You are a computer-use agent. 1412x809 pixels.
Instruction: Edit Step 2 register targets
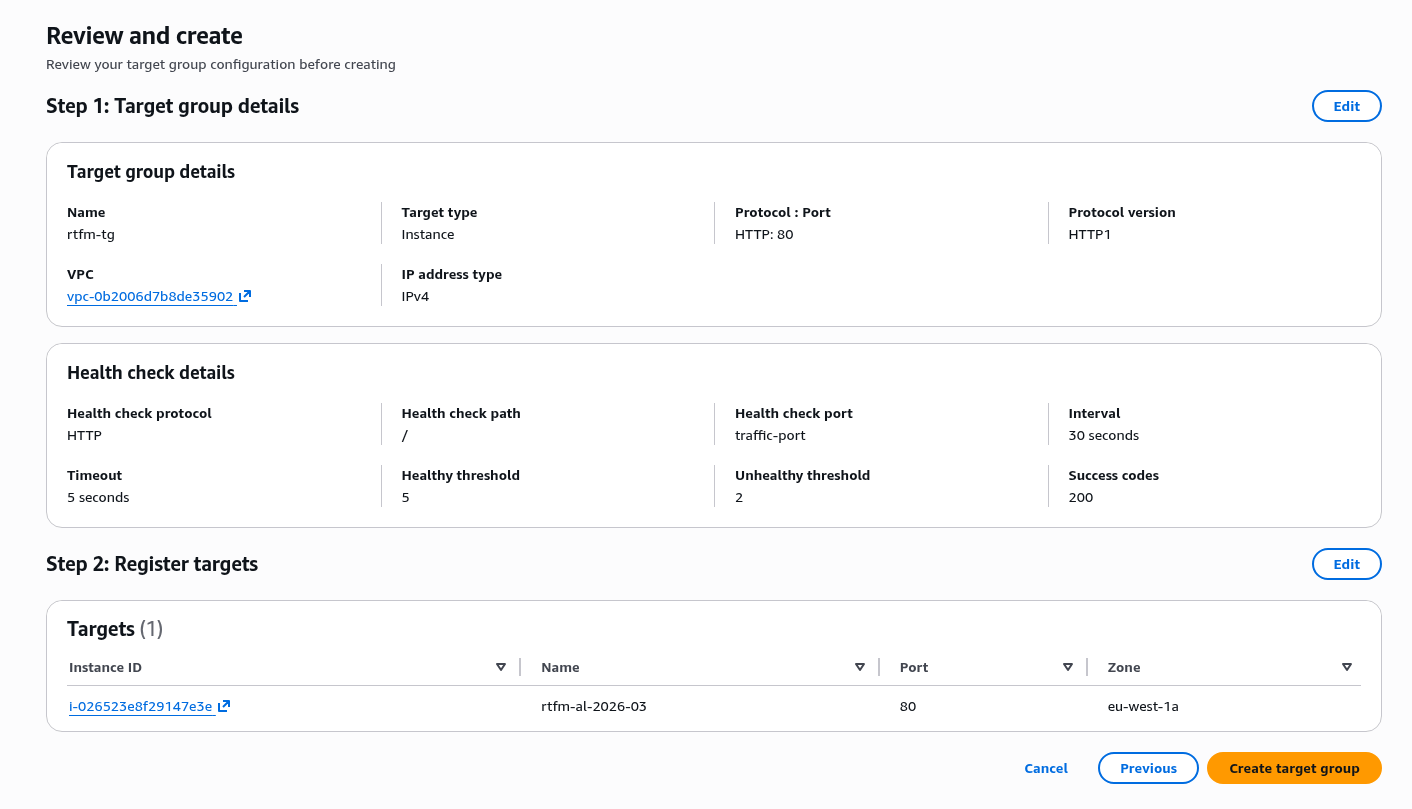point(1346,564)
